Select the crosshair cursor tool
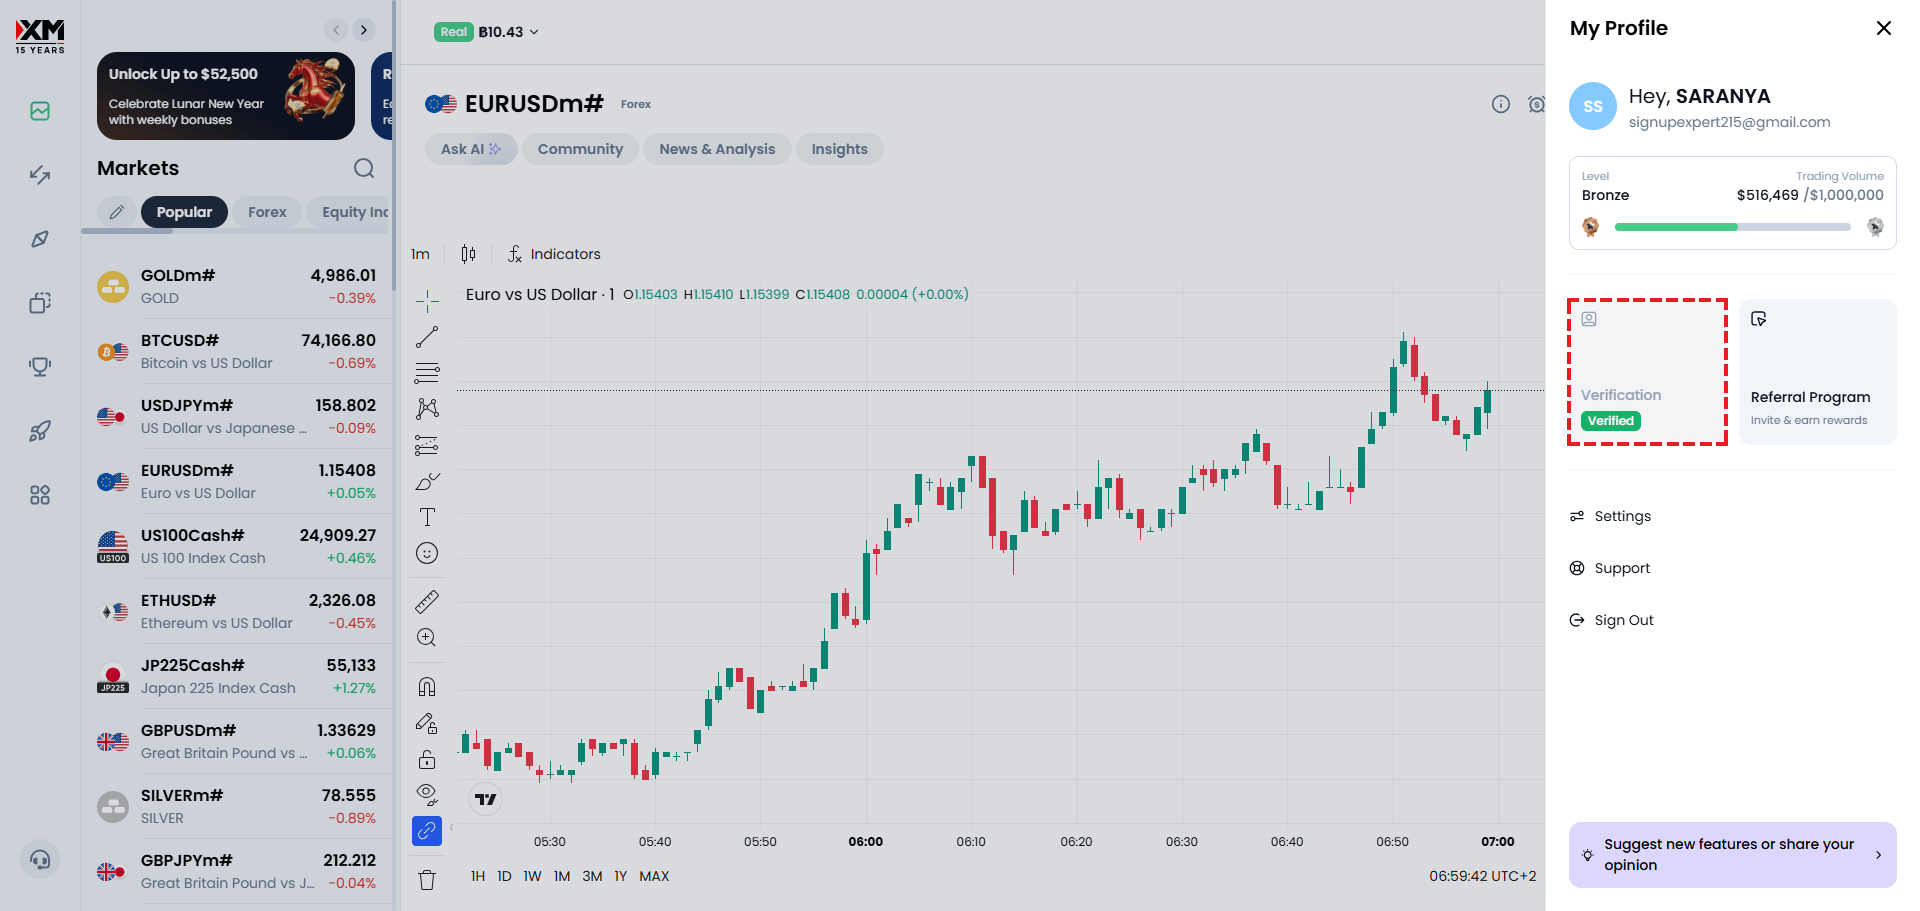The image size is (1920, 911). tap(427, 300)
